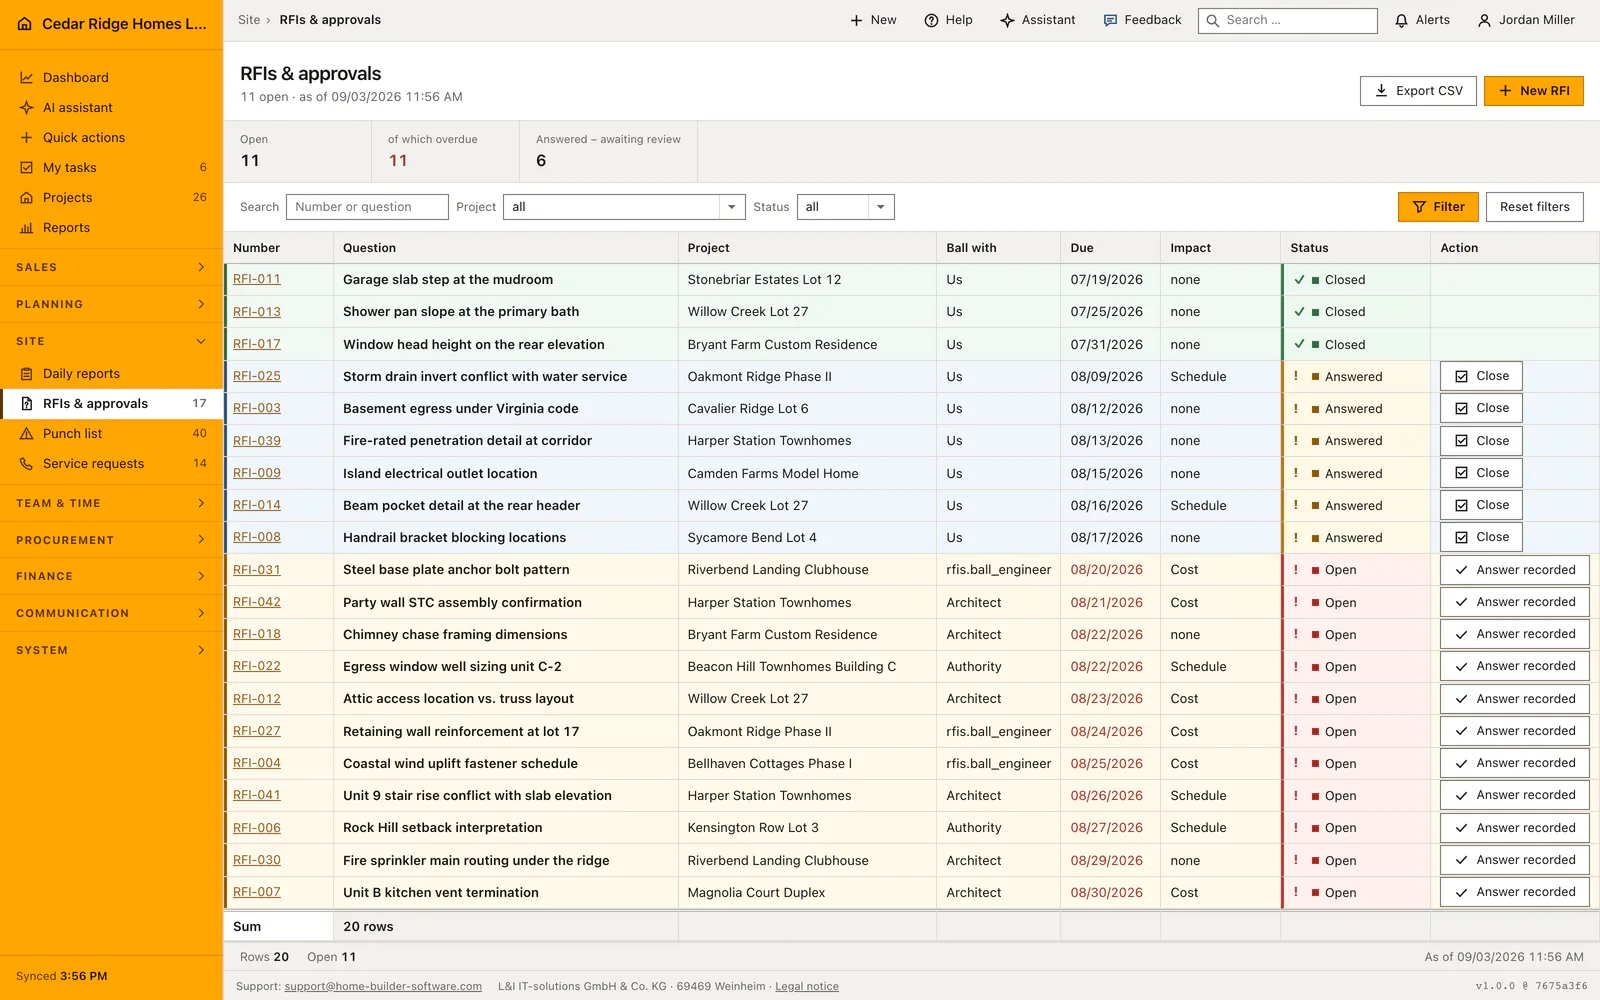This screenshot has width=1600, height=1000.
Task: Click Reset filters
Action: [x=1535, y=207]
